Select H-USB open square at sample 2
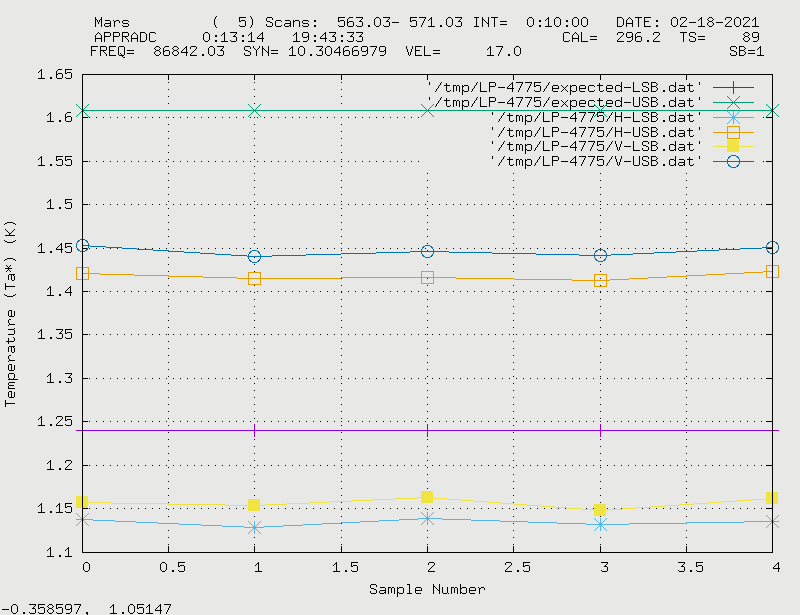 point(428,278)
